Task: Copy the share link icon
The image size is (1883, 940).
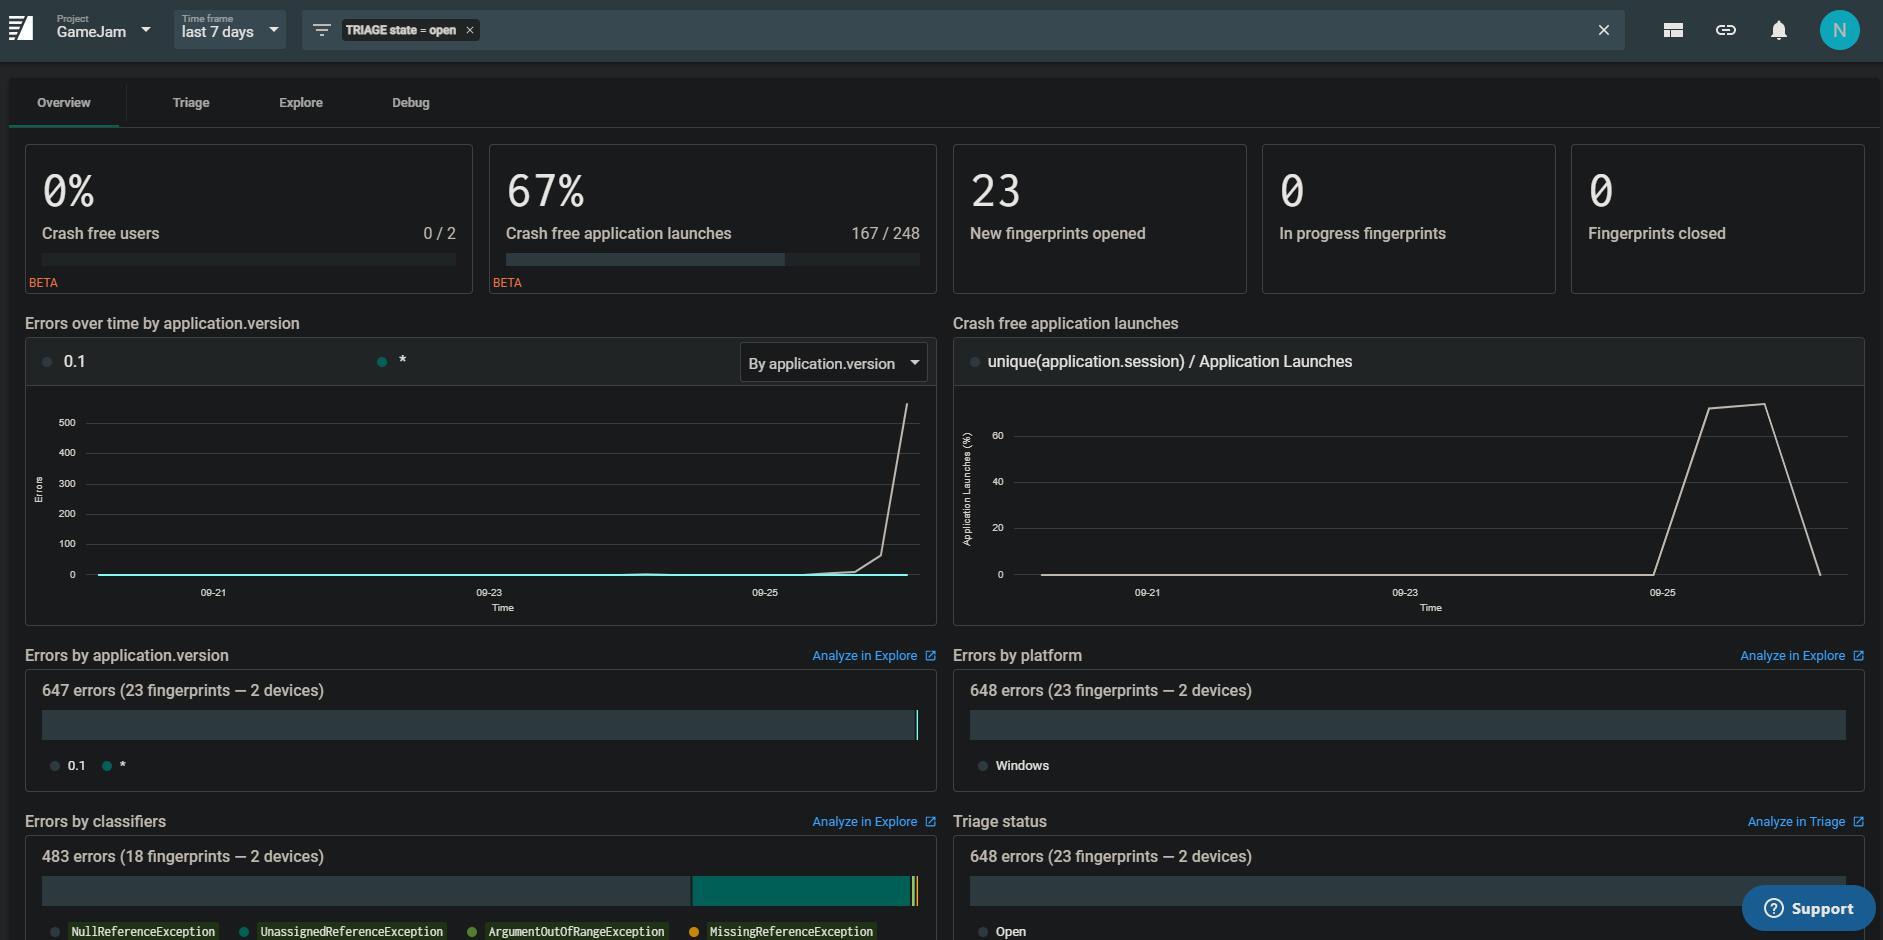Action: click(1725, 30)
